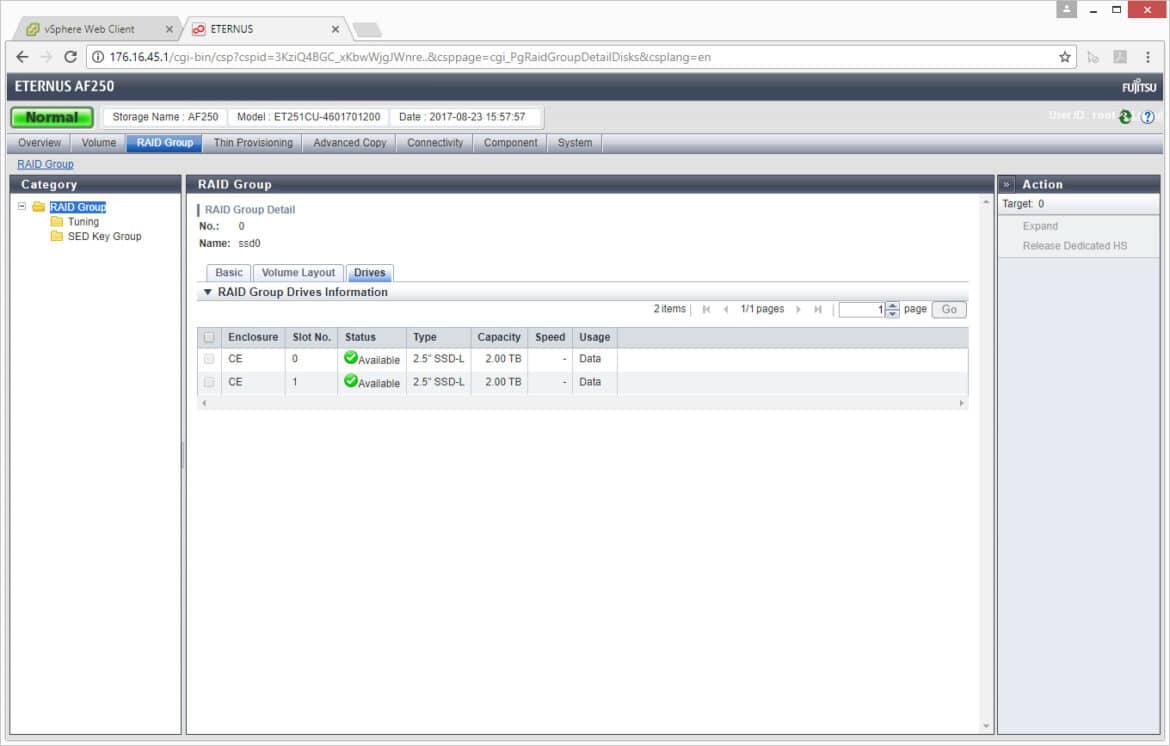Open the Component menu tab
Screen dimensions: 1170x746
pyautogui.click(x=510, y=142)
